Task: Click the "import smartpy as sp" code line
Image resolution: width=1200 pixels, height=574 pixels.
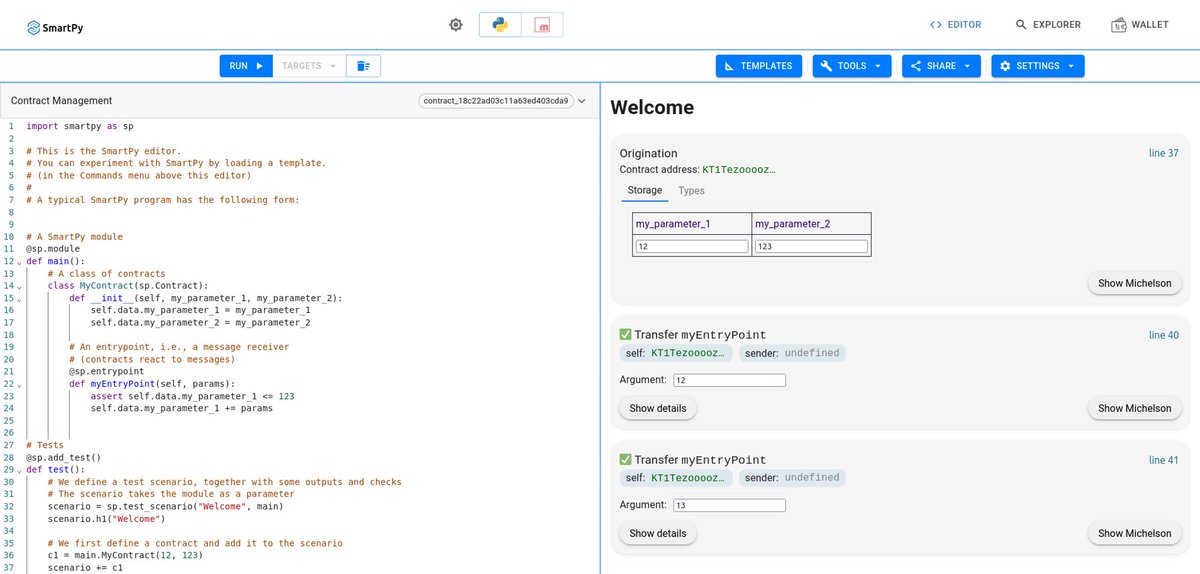Action: pyautogui.click(x=80, y=127)
